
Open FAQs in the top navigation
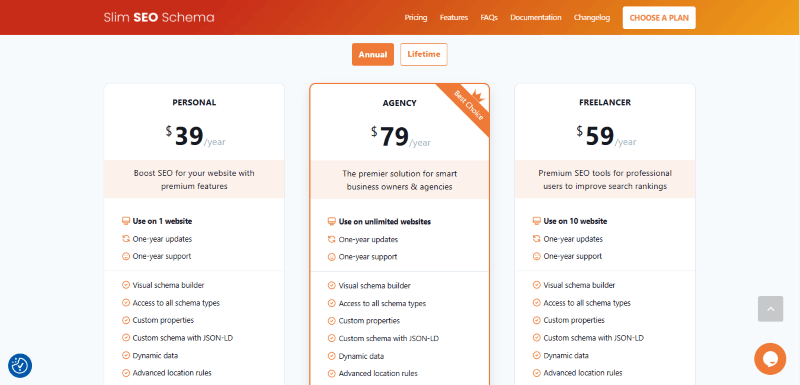tap(489, 17)
